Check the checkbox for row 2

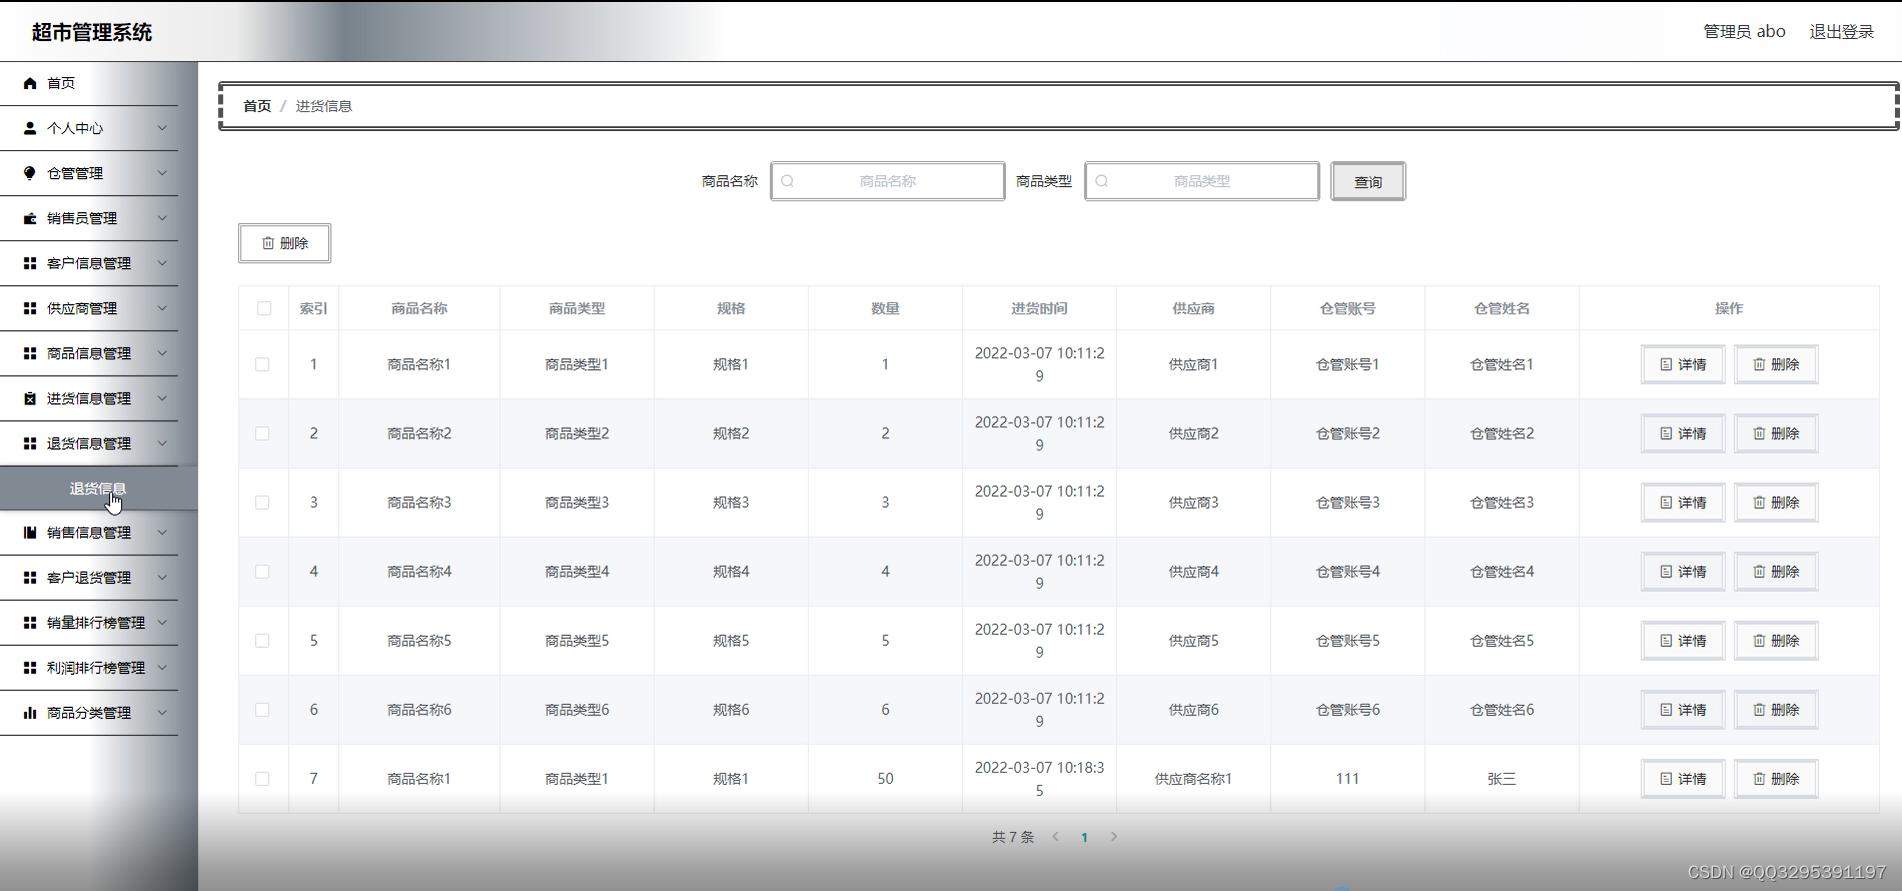pos(262,433)
